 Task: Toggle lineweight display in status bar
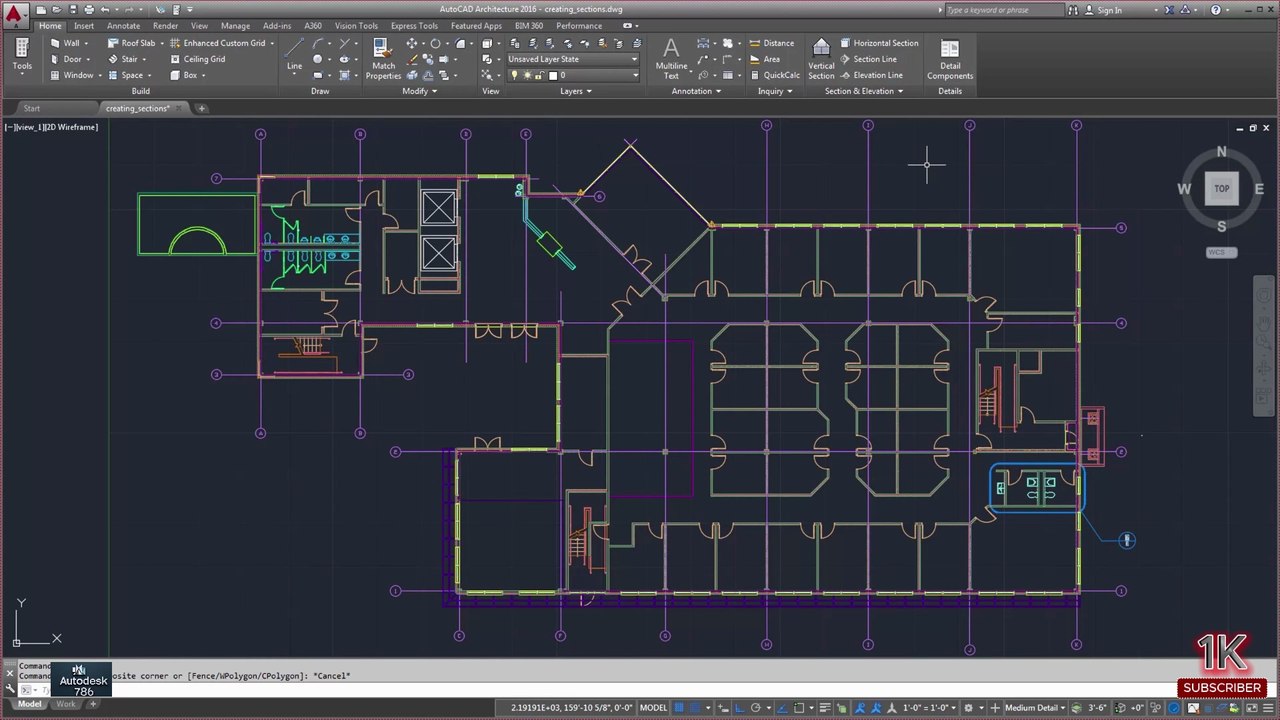[x=825, y=708]
